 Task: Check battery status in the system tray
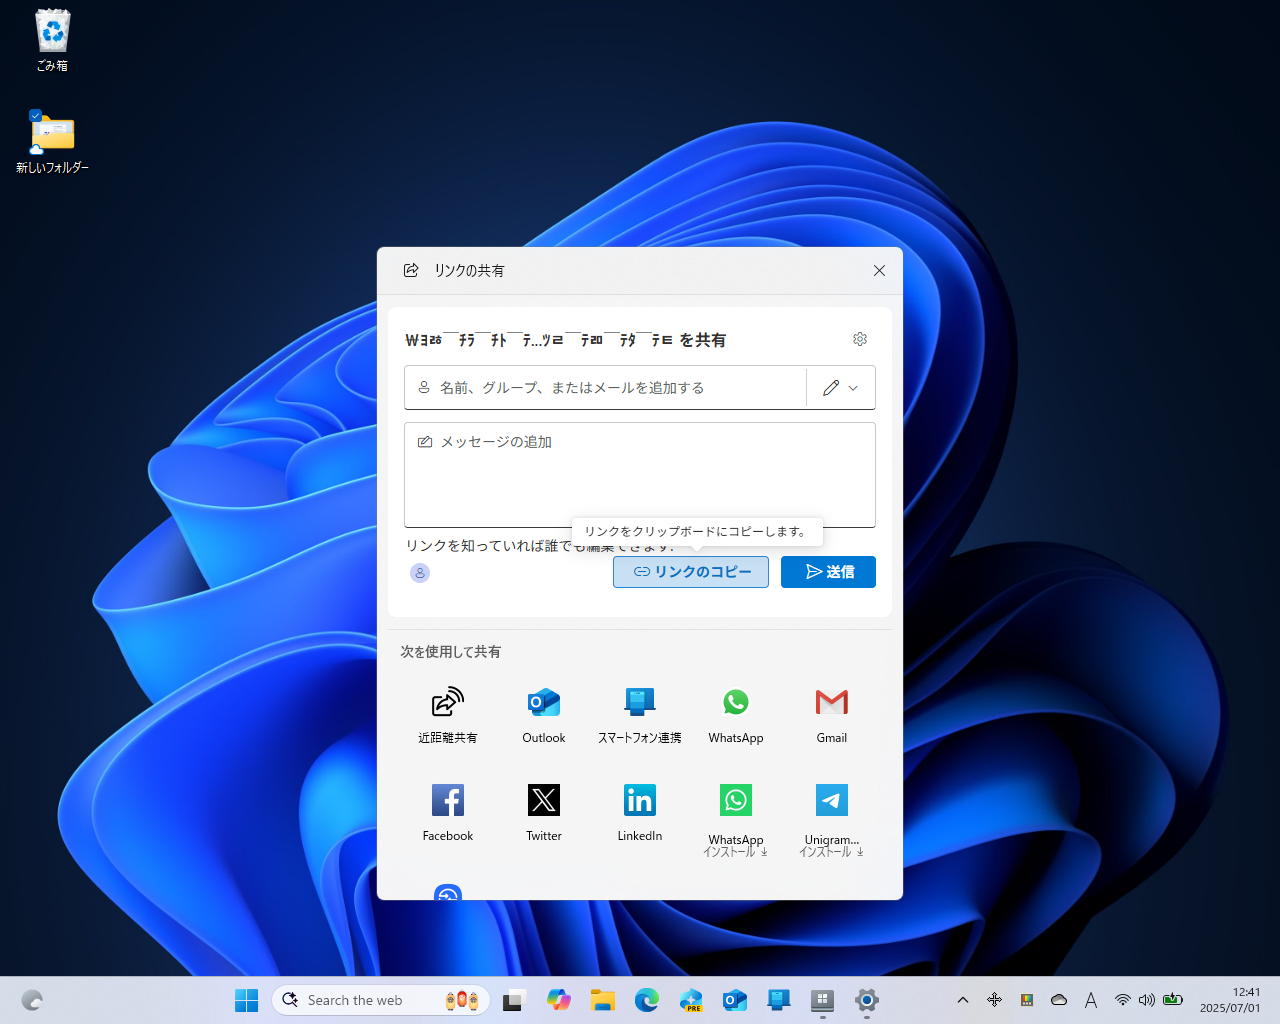tap(1173, 1000)
